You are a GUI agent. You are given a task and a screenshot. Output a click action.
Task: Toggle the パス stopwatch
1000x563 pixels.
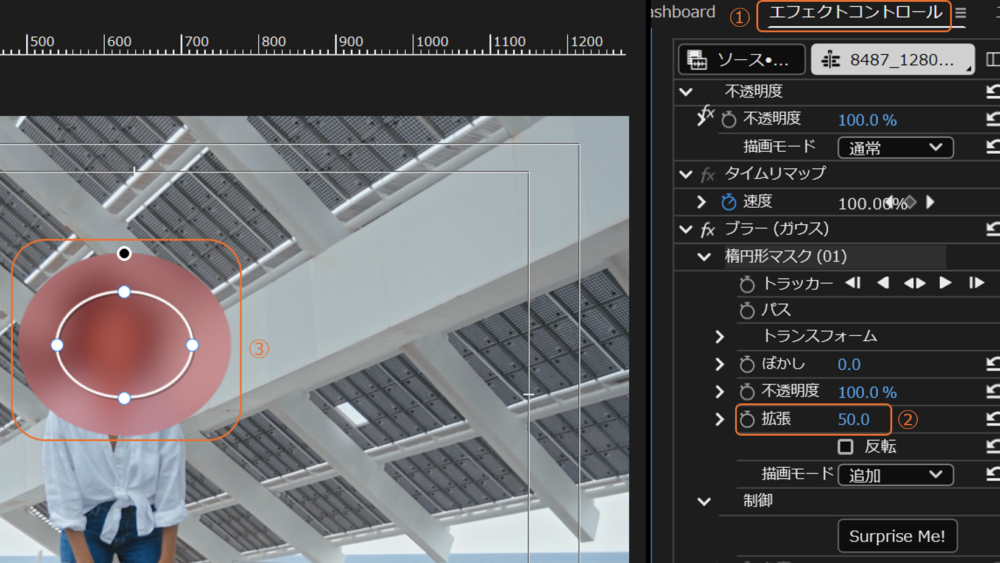(747, 311)
